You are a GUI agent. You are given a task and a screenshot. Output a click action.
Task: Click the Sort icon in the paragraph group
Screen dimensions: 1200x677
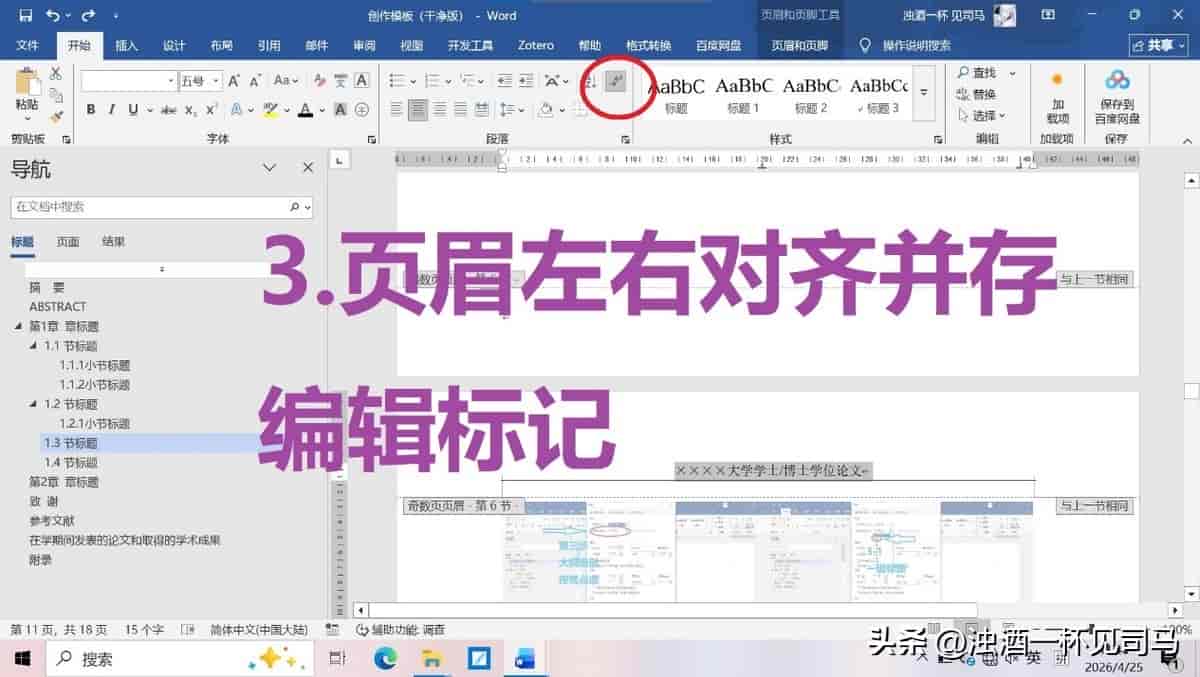point(591,81)
